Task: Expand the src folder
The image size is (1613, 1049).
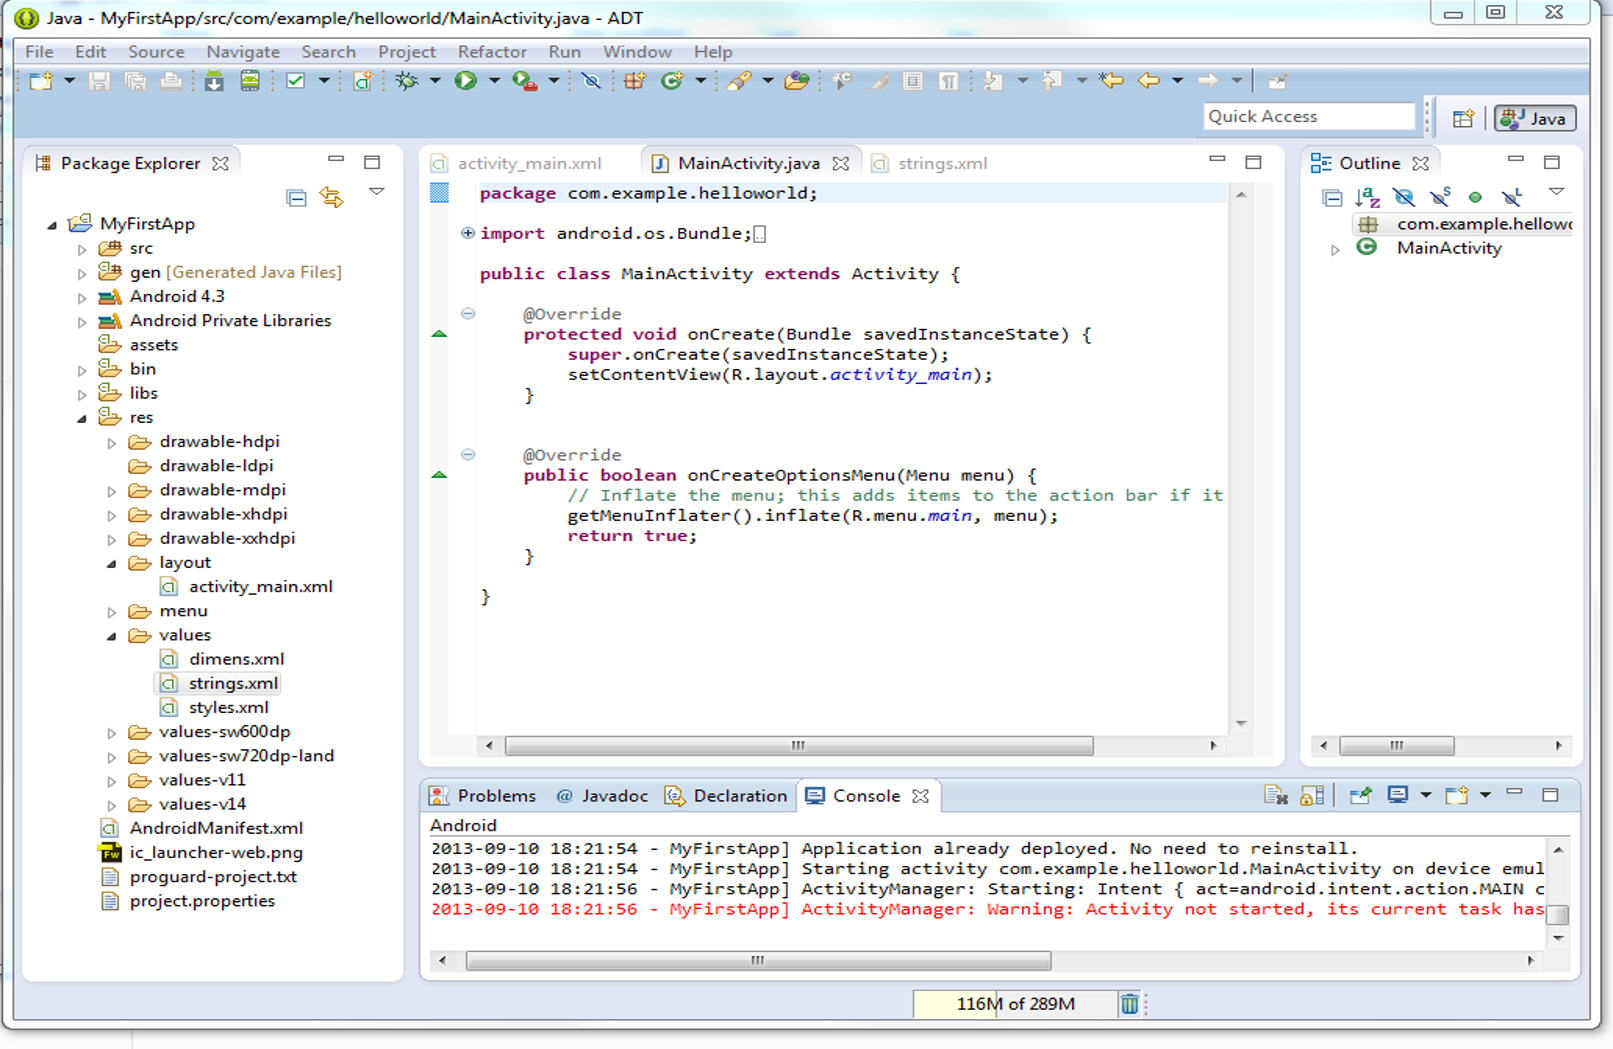Action: [82, 249]
